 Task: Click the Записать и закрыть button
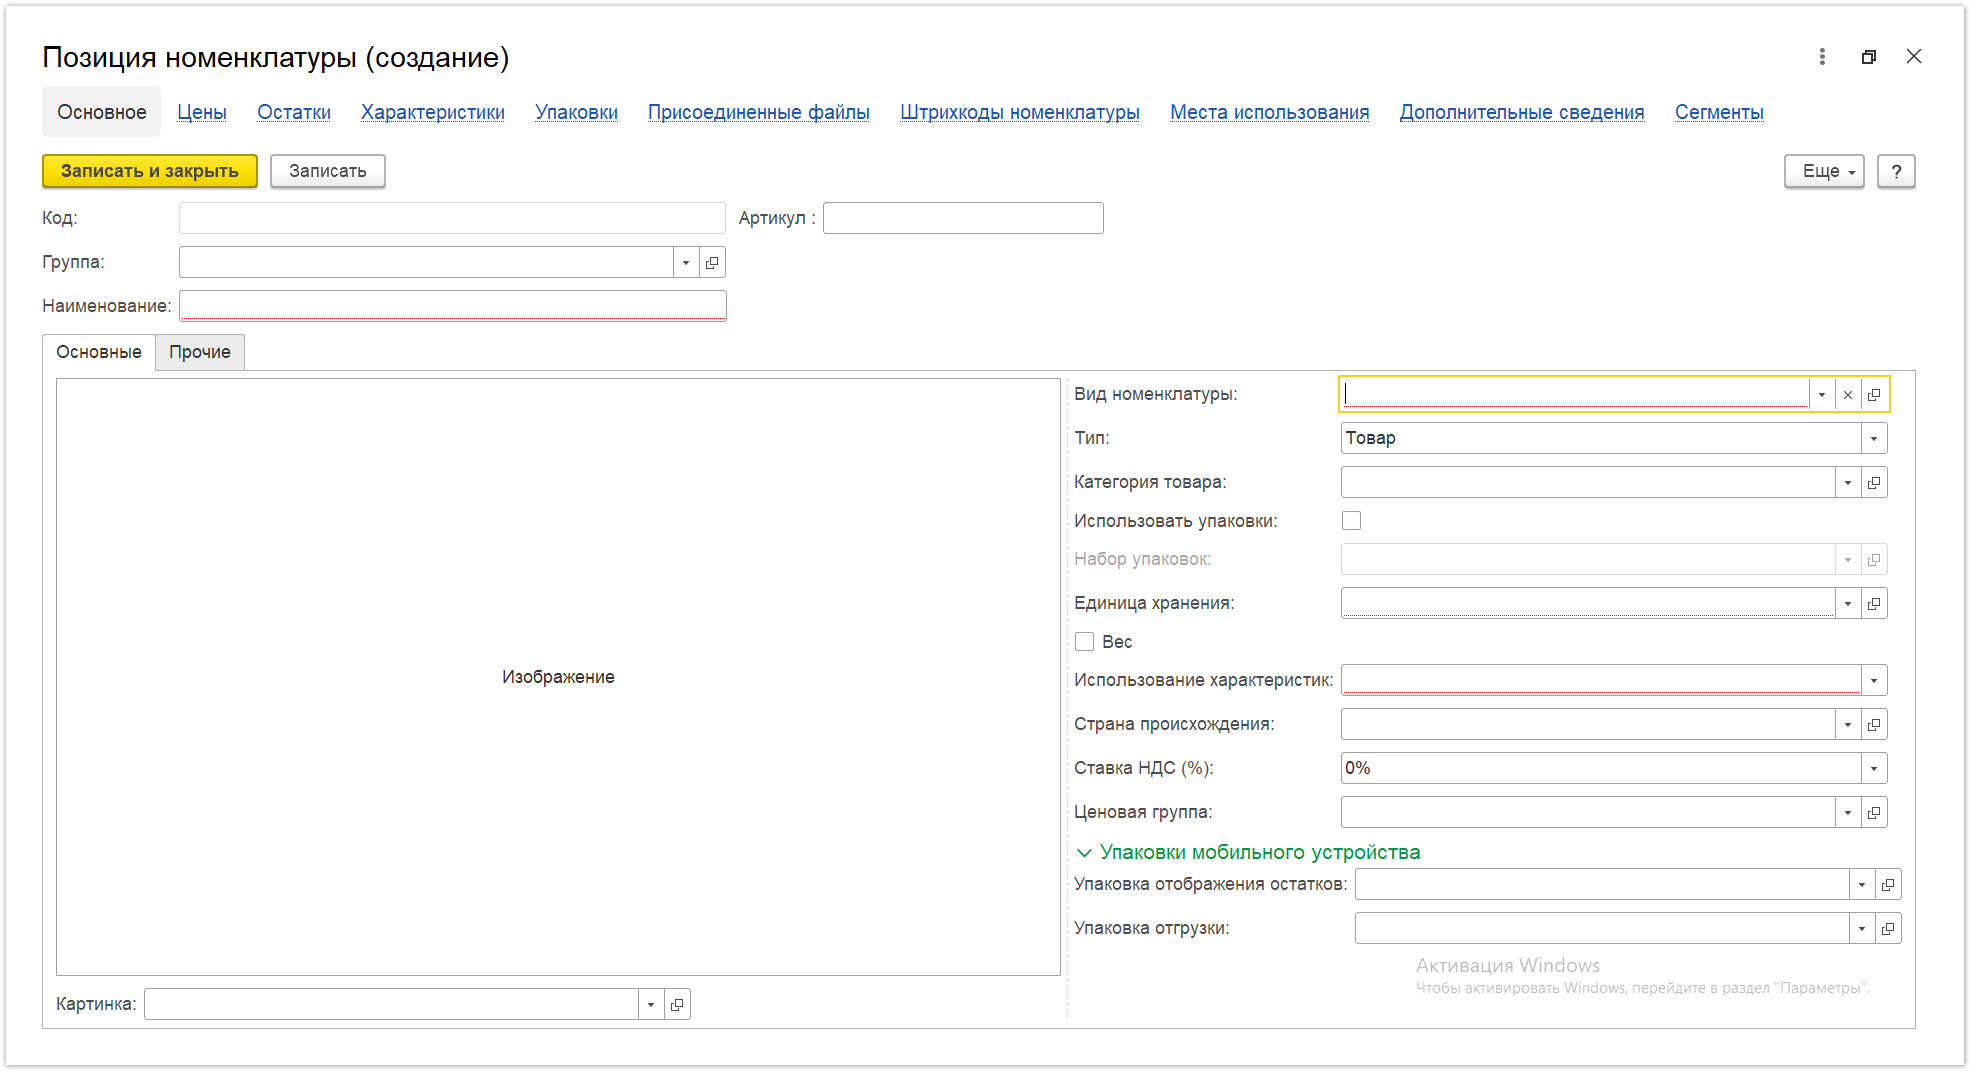[150, 171]
